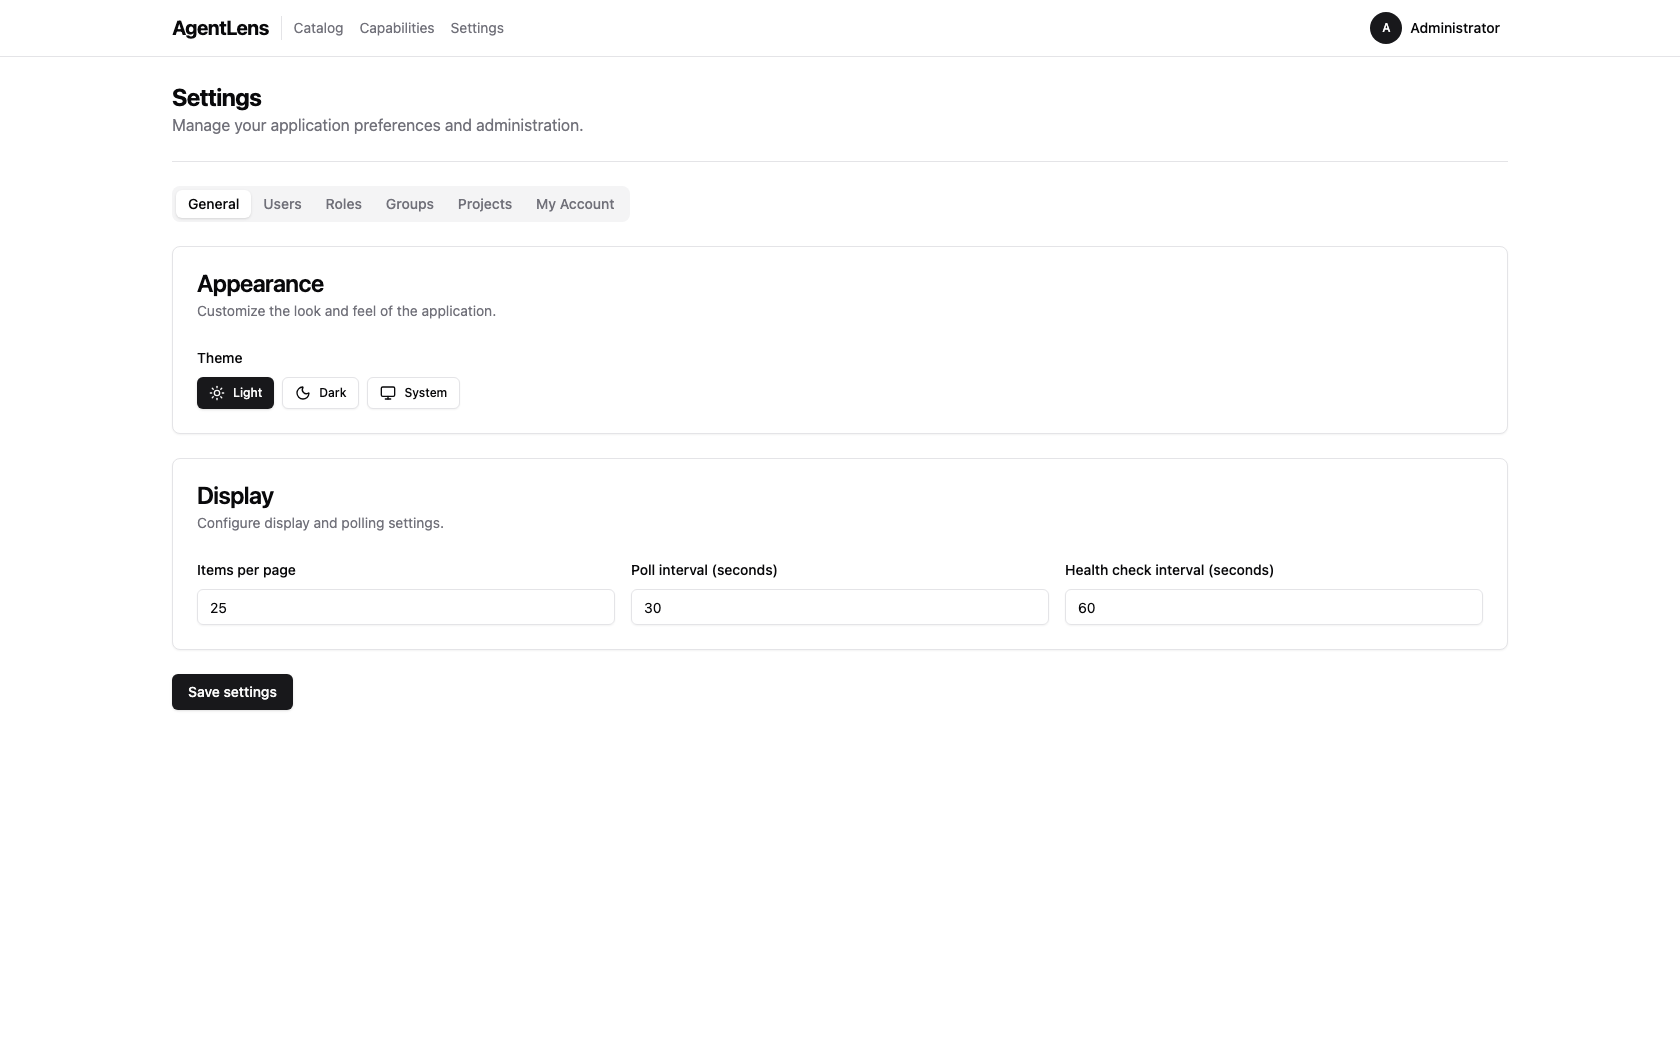Open the Settings navigation link
1680x1050 pixels.
(476, 28)
